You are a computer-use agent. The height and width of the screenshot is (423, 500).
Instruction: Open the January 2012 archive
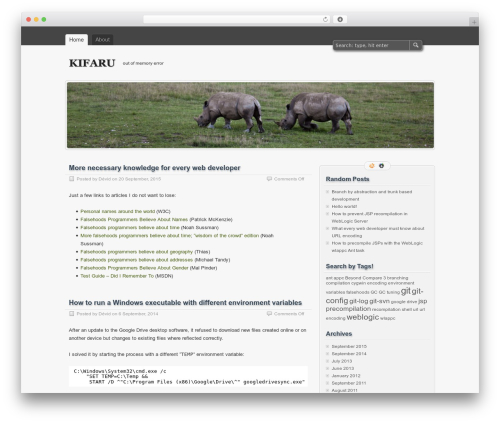click(346, 376)
